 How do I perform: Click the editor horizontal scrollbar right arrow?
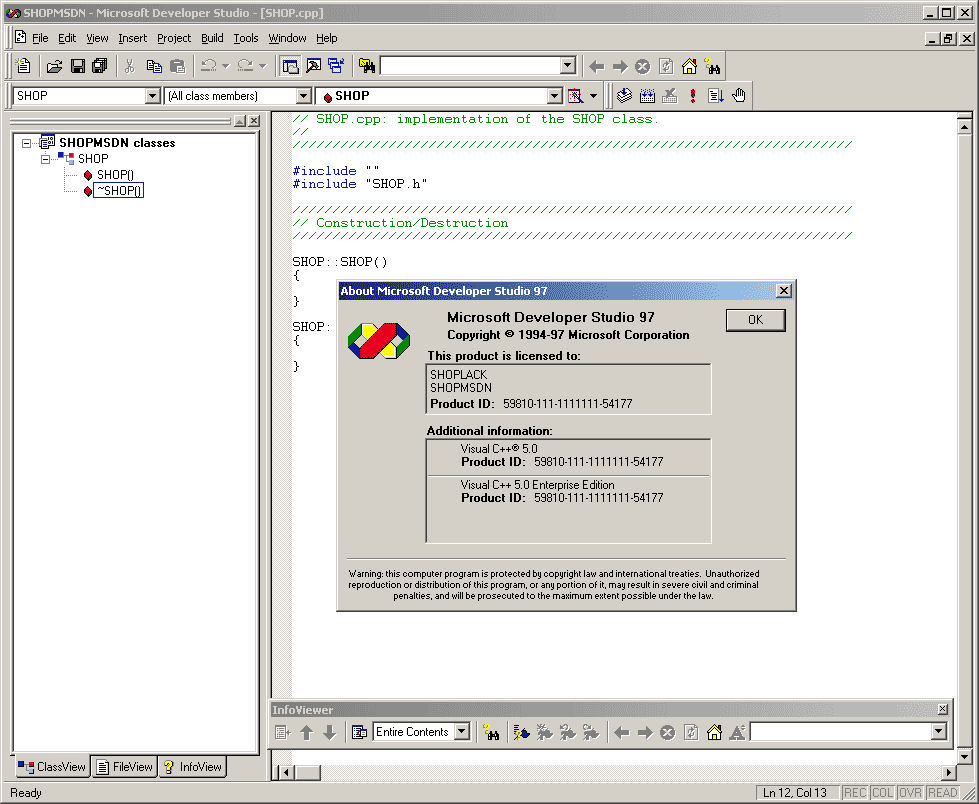click(x=949, y=773)
